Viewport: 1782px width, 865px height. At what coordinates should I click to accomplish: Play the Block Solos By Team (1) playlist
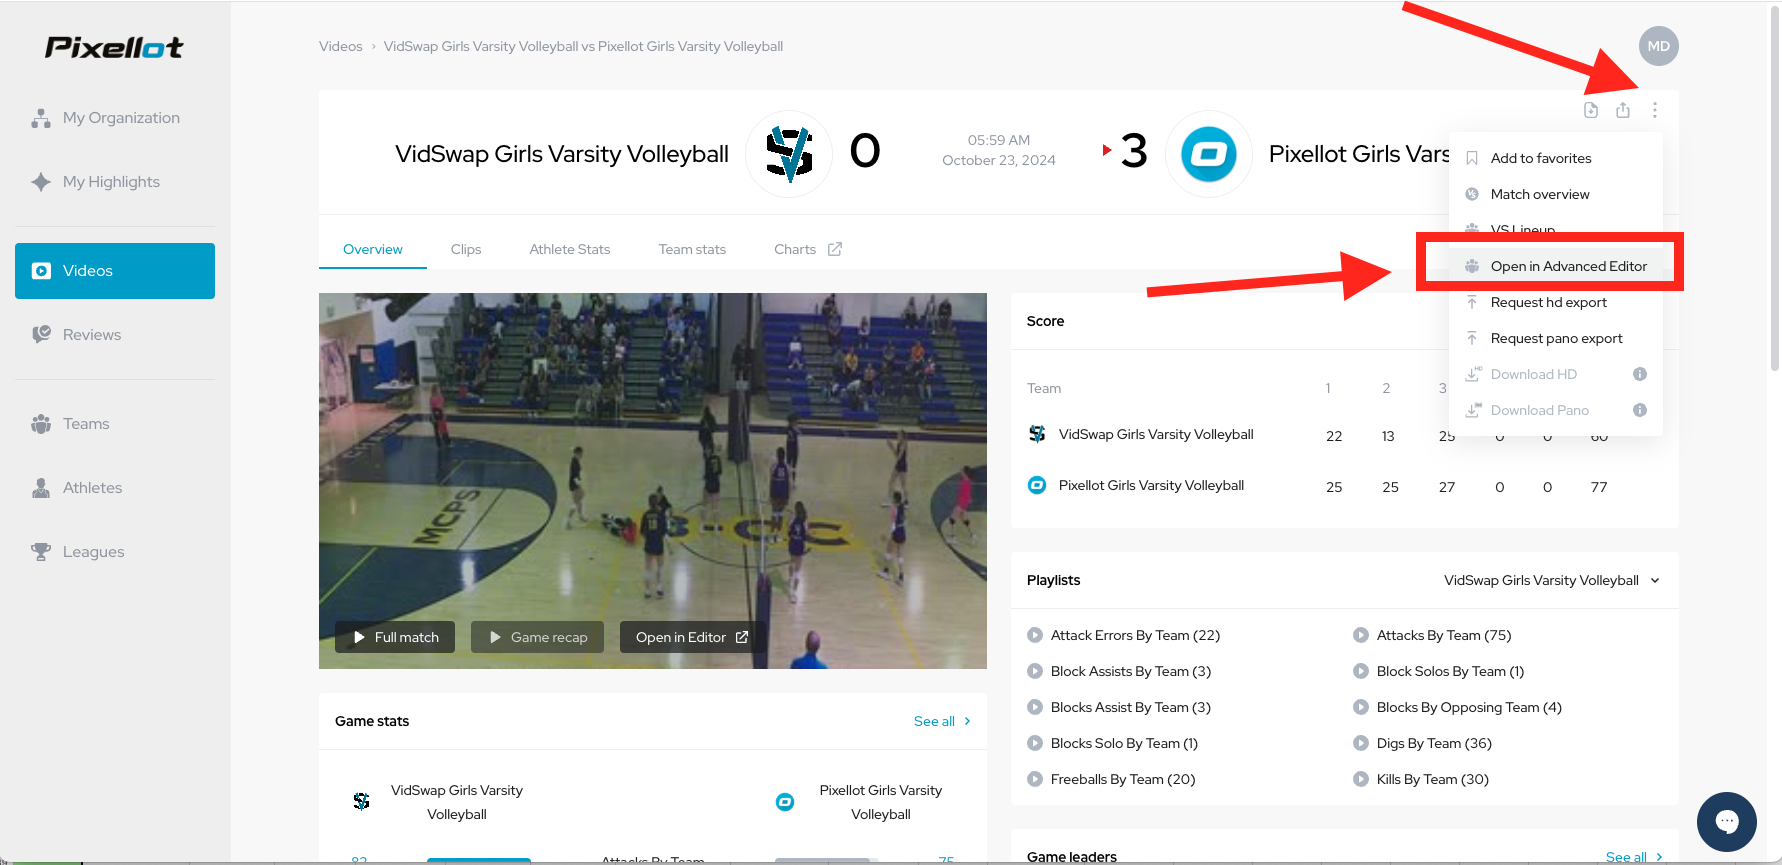(1439, 671)
